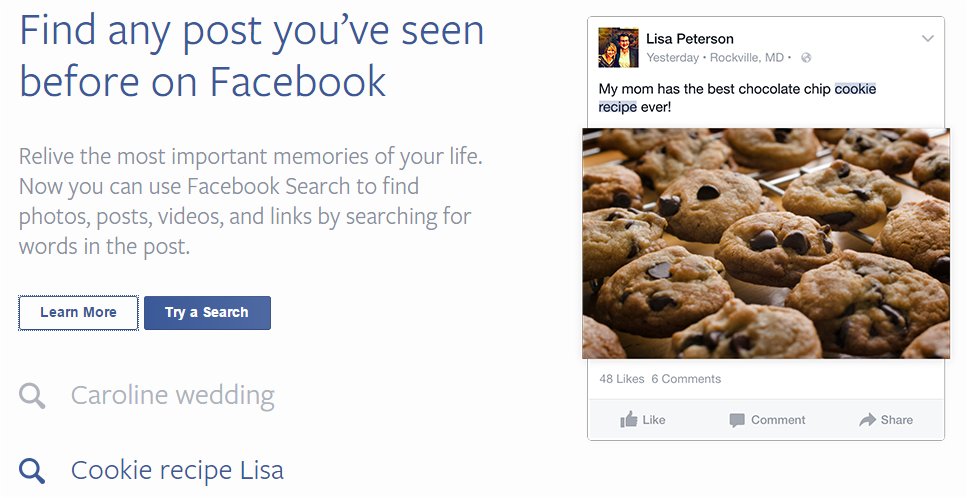Click the Rockville, MD location link

click(x=748, y=58)
